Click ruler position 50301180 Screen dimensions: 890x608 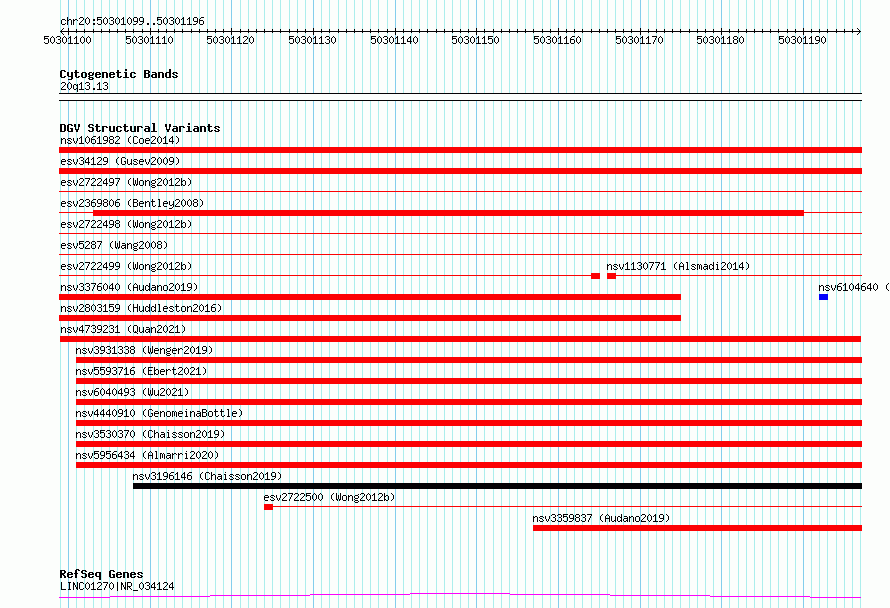click(721, 40)
